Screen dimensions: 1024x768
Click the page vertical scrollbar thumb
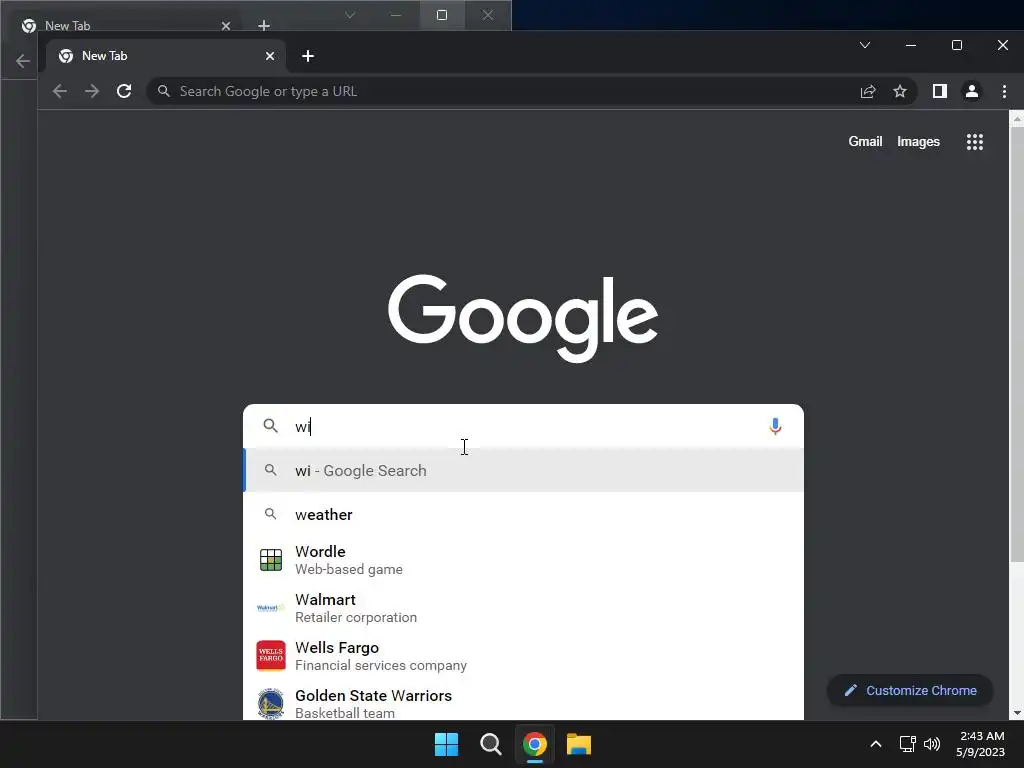click(1016, 345)
